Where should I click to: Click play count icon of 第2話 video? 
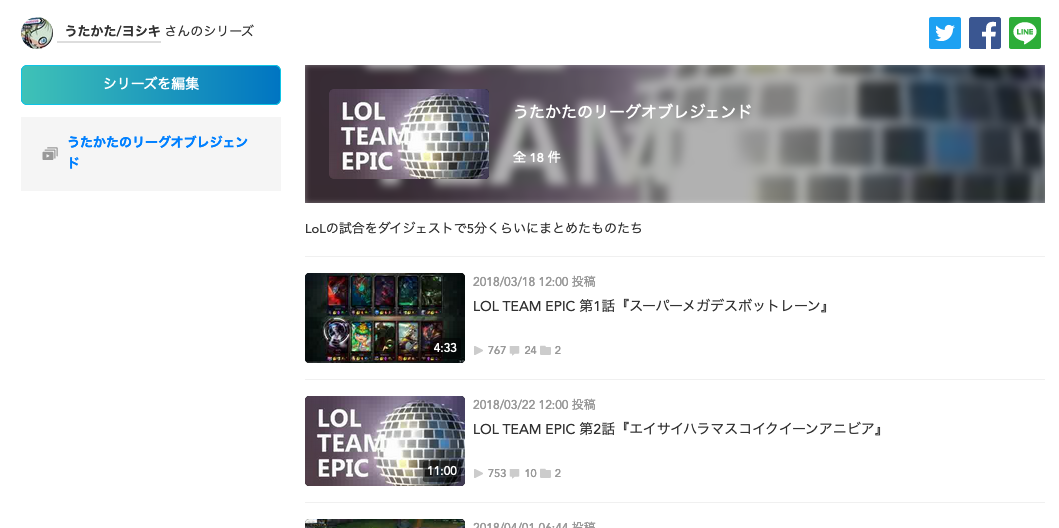[478, 473]
